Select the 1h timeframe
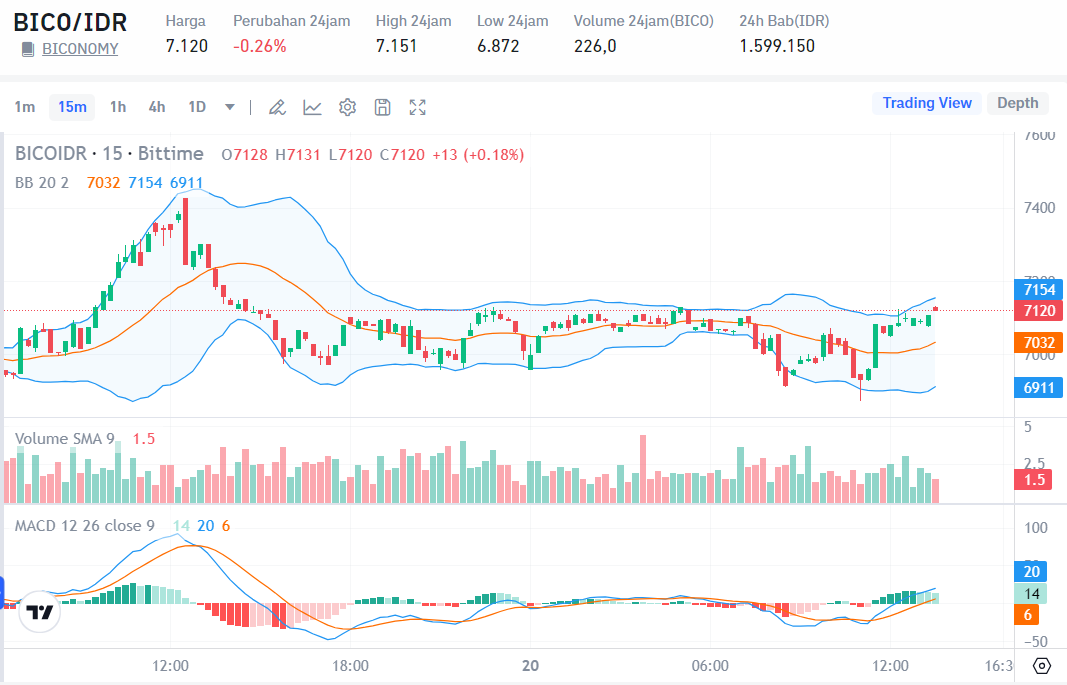Viewport: 1067px width, 685px height. click(118, 107)
